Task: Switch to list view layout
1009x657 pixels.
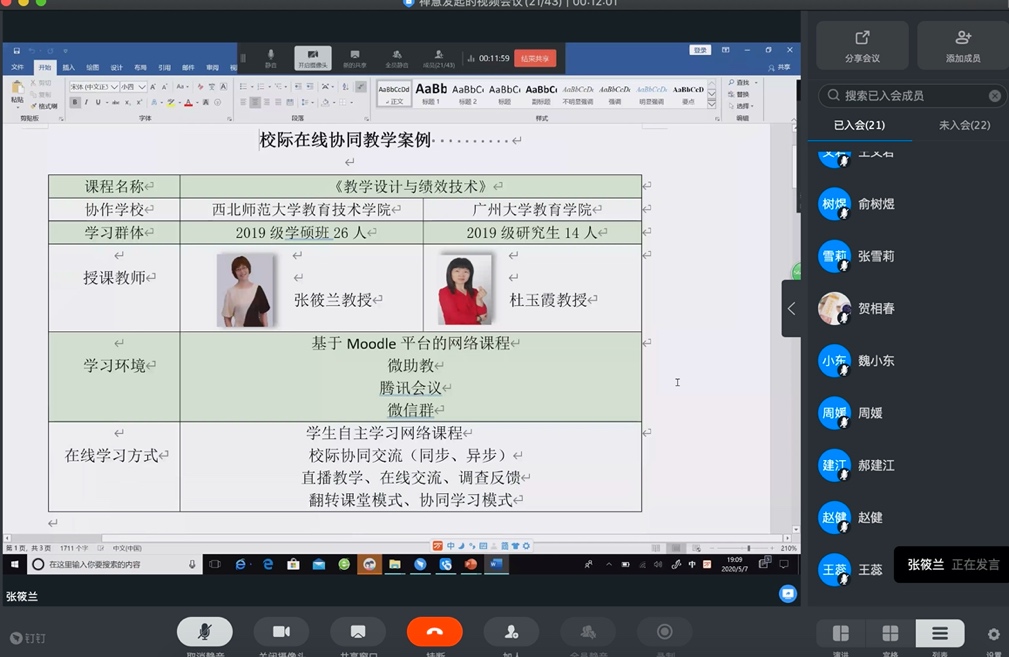Action: coord(940,633)
